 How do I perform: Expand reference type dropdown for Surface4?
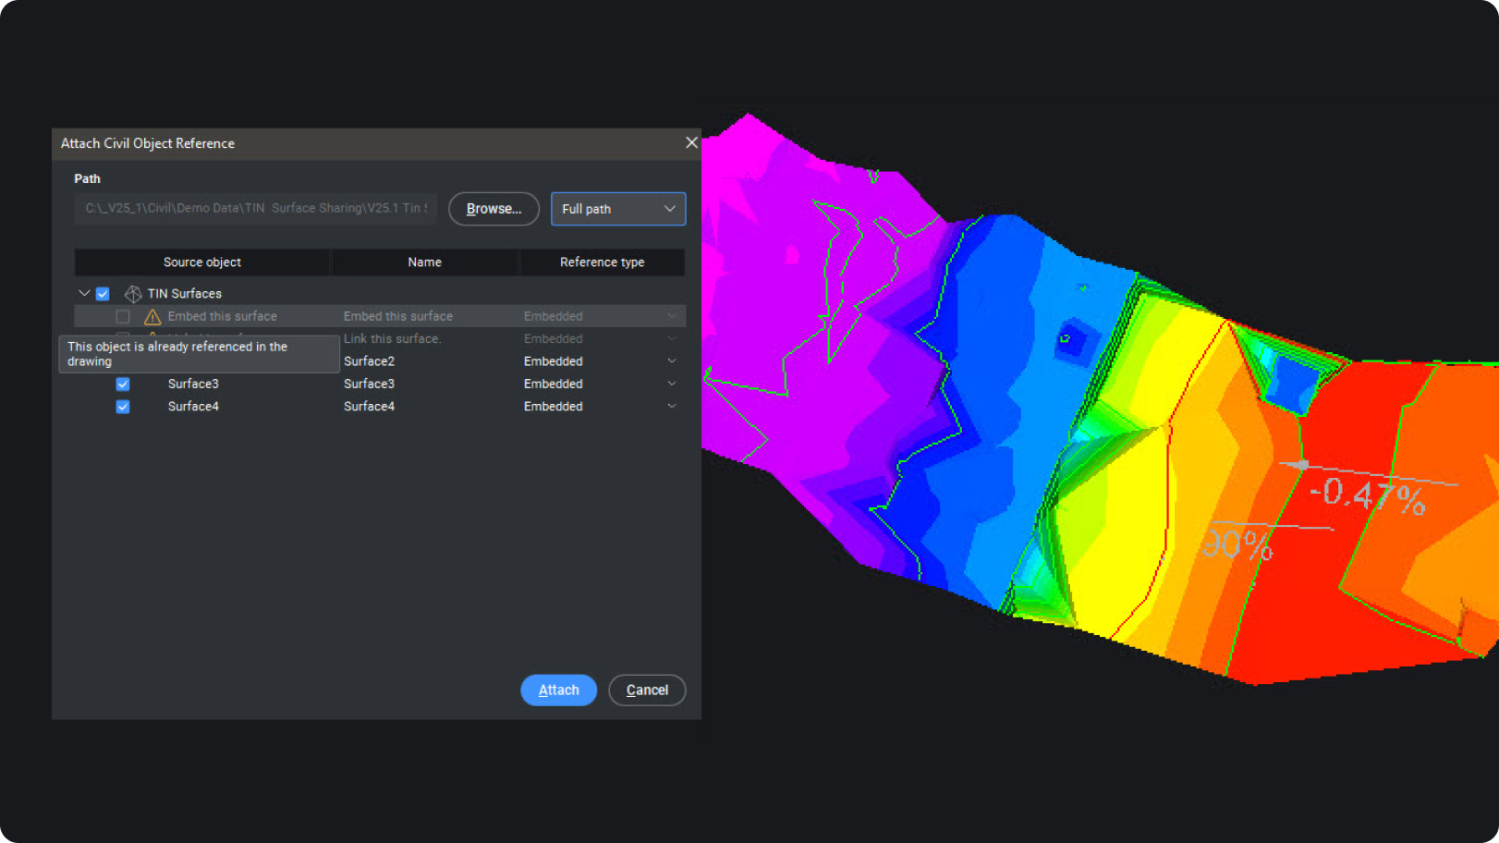coord(671,407)
